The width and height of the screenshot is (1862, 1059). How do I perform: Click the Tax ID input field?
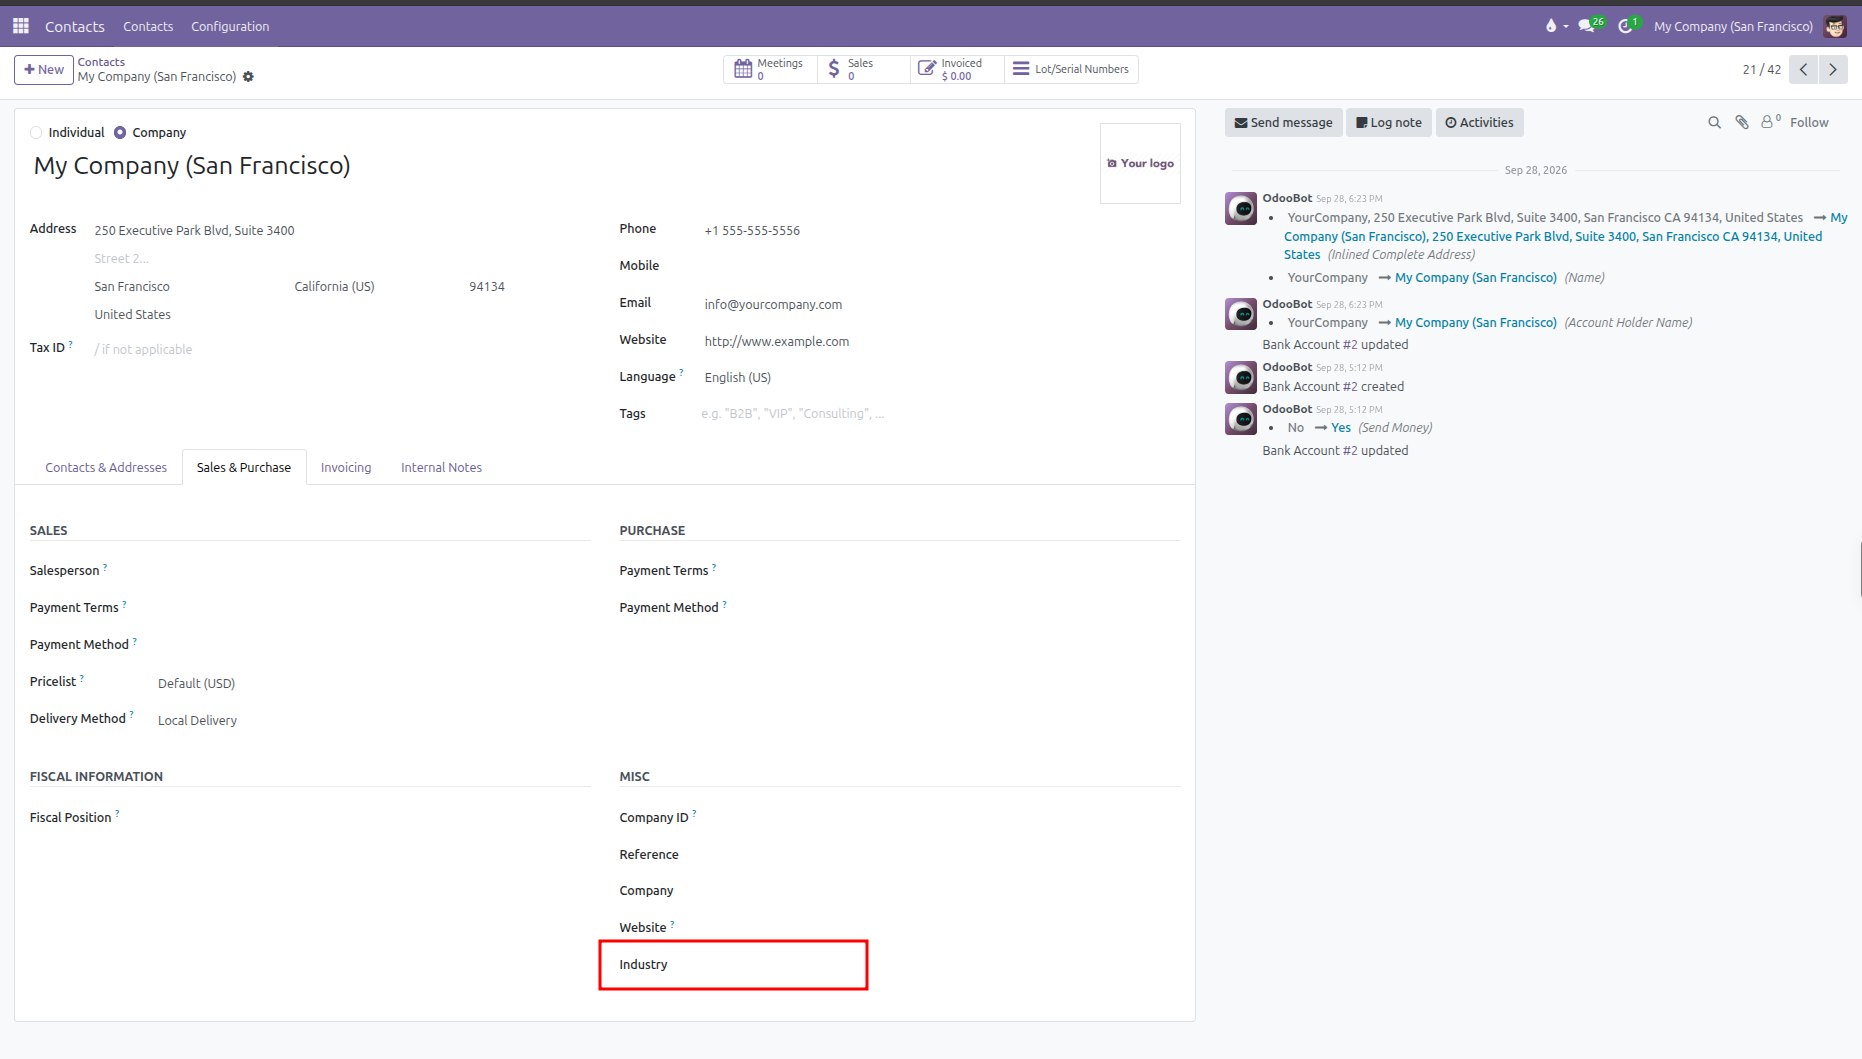(x=340, y=349)
